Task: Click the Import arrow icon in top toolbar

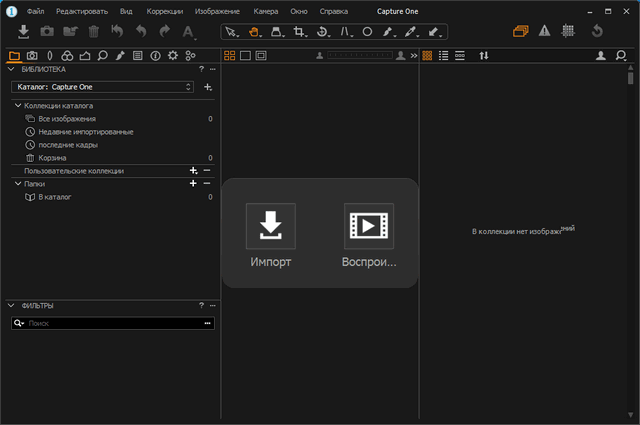Action: pos(24,32)
